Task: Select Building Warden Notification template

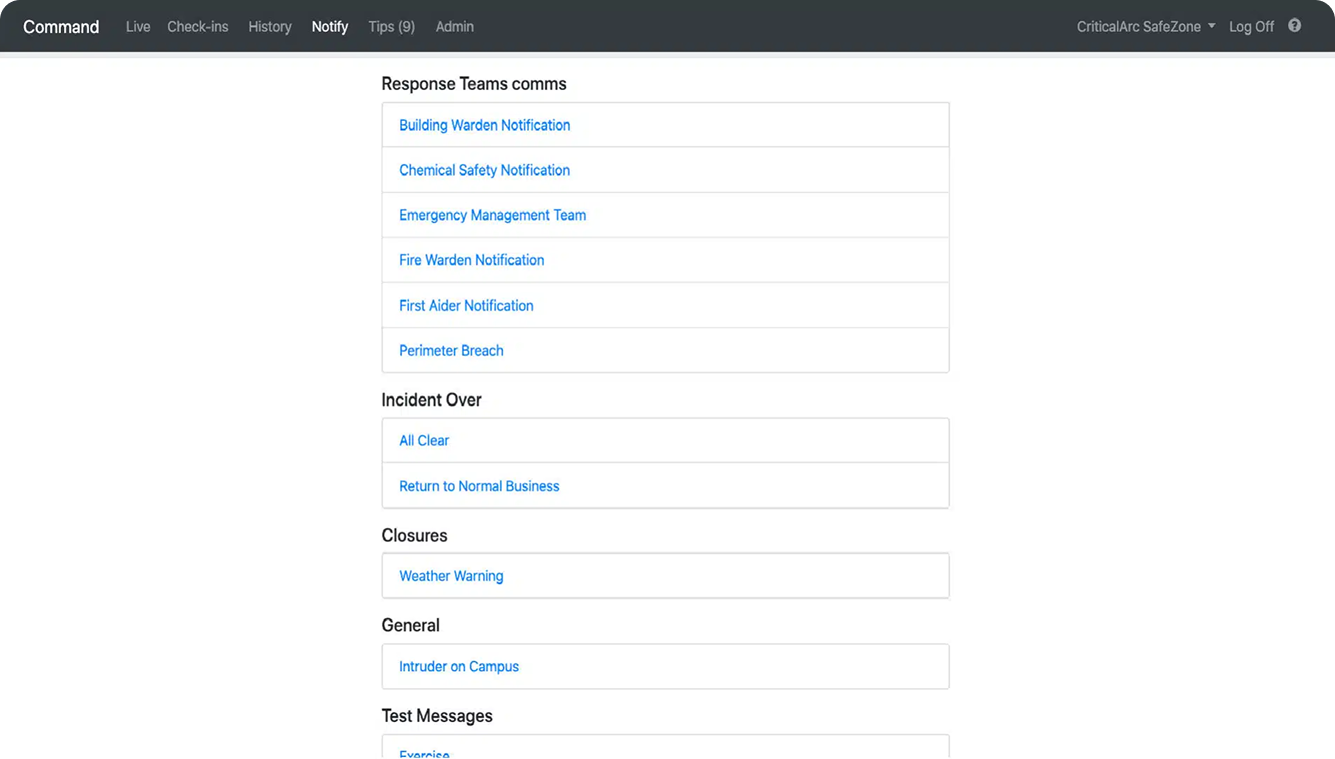Action: (x=484, y=125)
